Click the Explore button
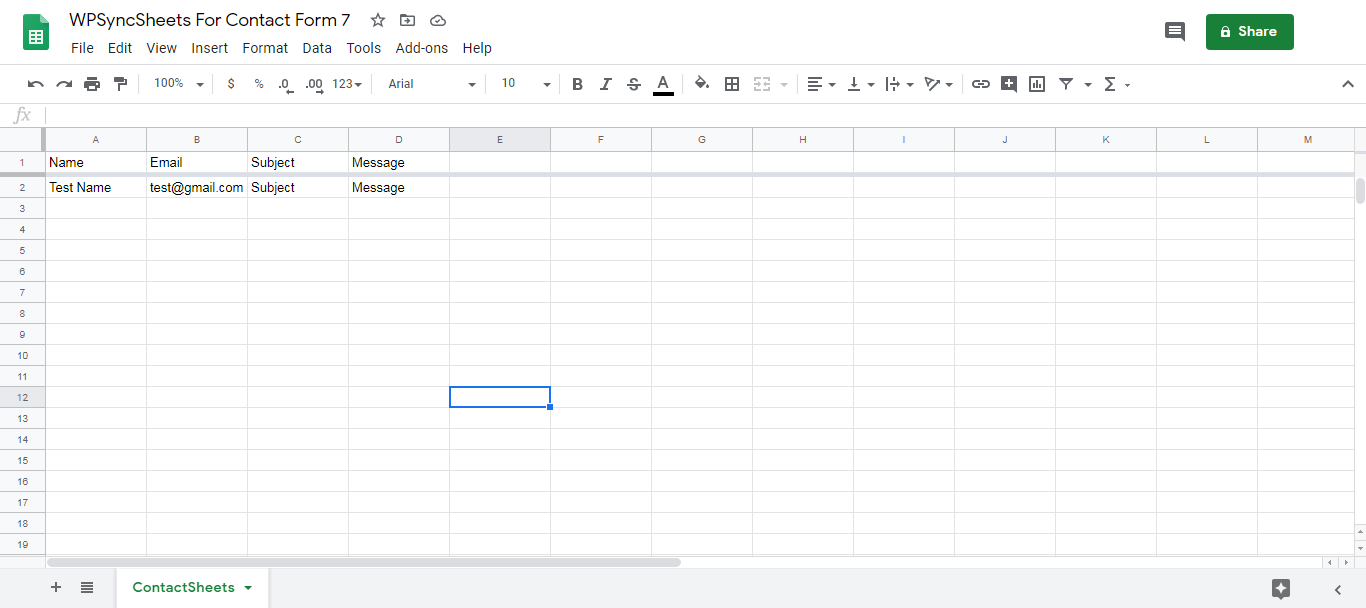This screenshot has width=1366, height=608. click(x=1281, y=589)
